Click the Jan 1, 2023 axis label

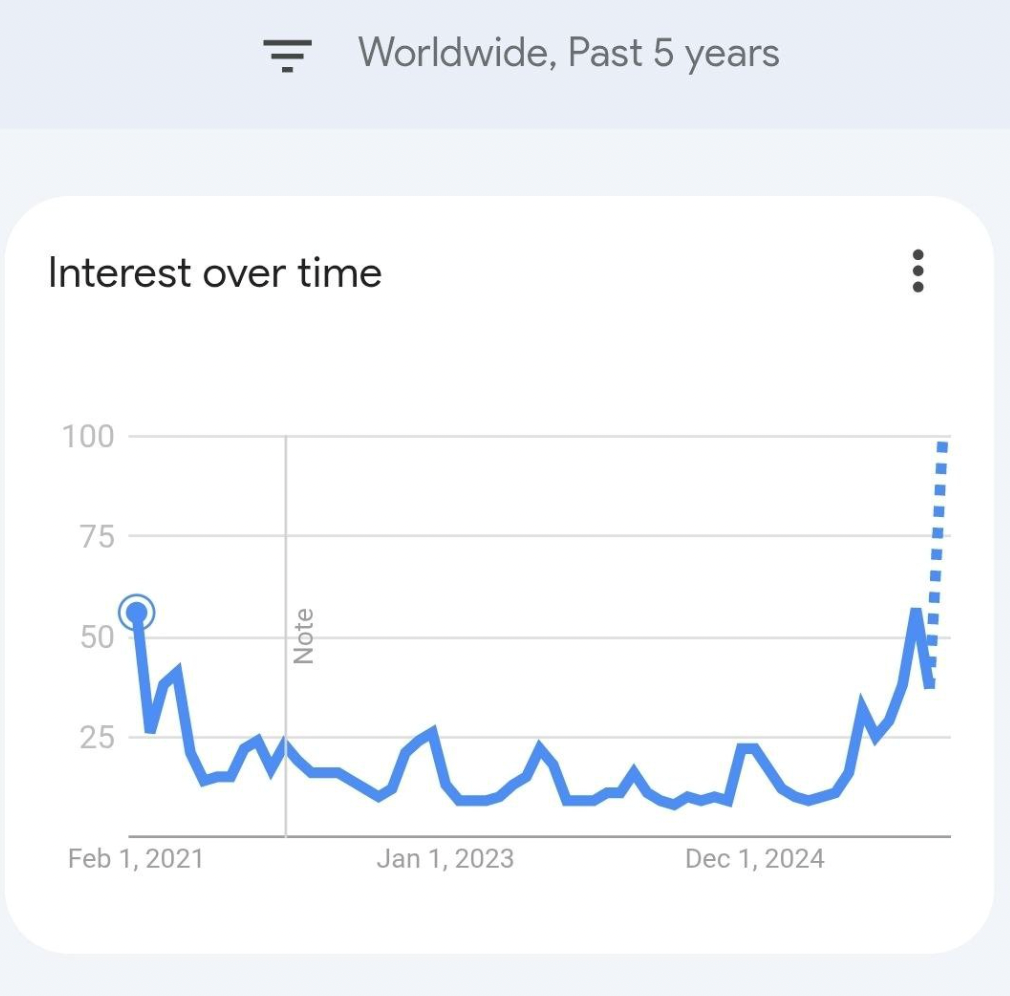(444, 858)
